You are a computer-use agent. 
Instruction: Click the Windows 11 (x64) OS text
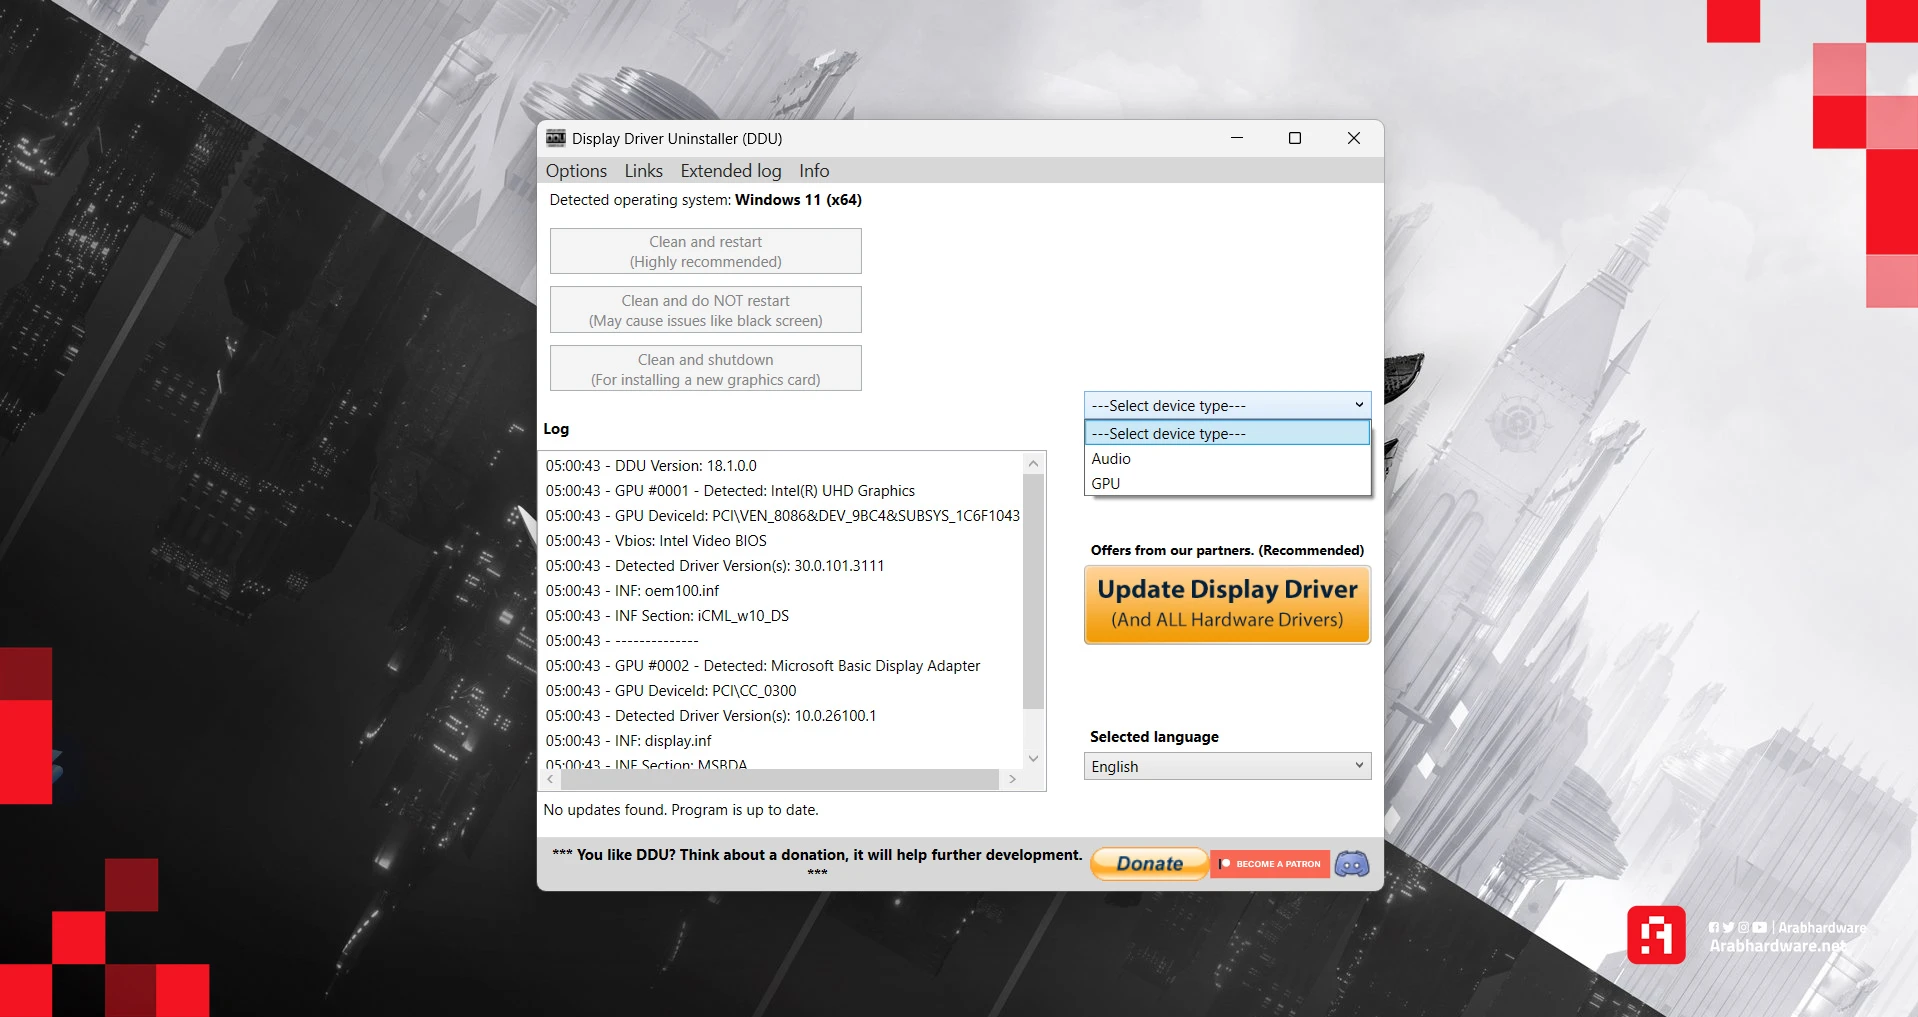(x=798, y=200)
